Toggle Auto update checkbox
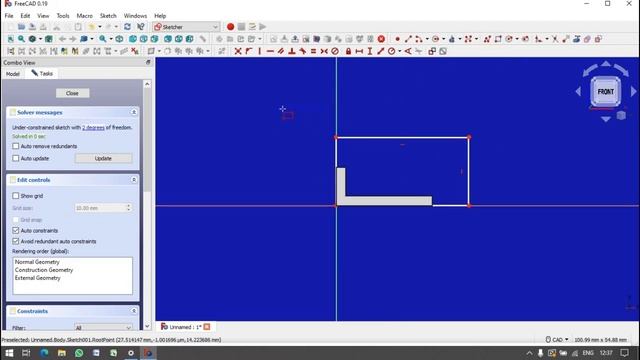This screenshot has width=640, height=360. (x=16, y=158)
